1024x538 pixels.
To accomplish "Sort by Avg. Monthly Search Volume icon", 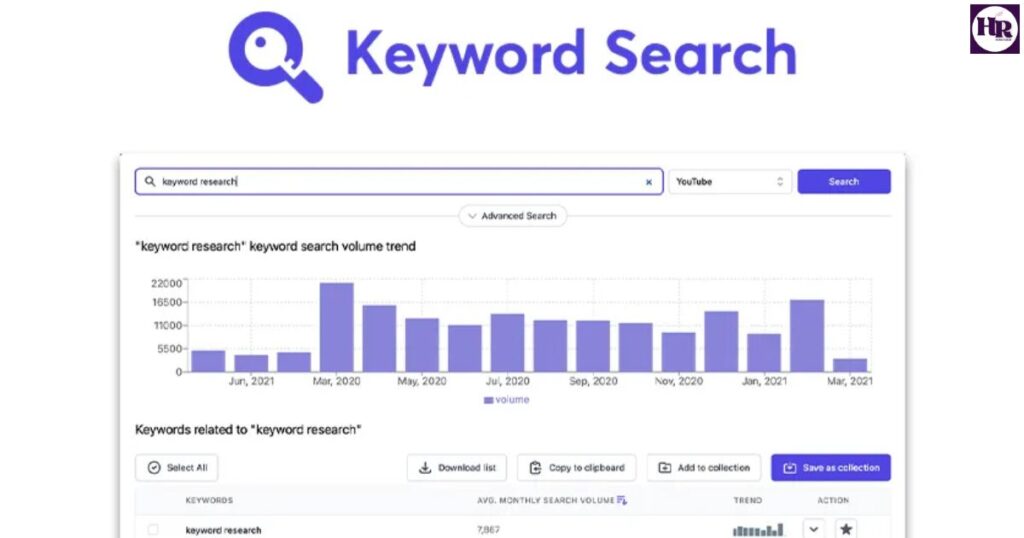I will click(622, 500).
